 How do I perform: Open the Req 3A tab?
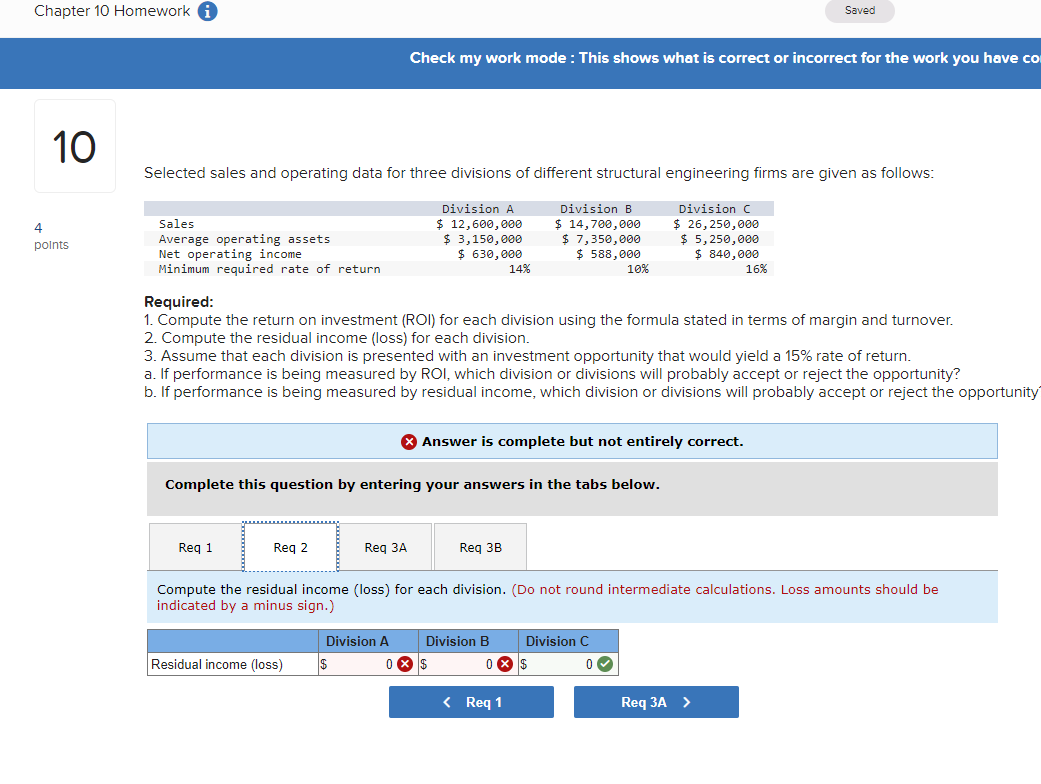(386, 546)
